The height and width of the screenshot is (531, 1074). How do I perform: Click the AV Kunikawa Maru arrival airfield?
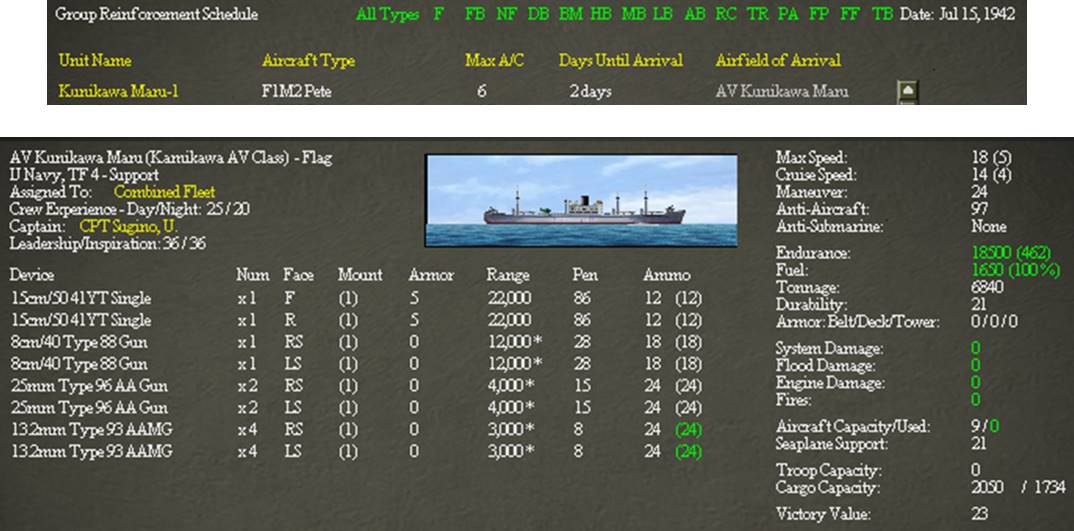coord(782,91)
